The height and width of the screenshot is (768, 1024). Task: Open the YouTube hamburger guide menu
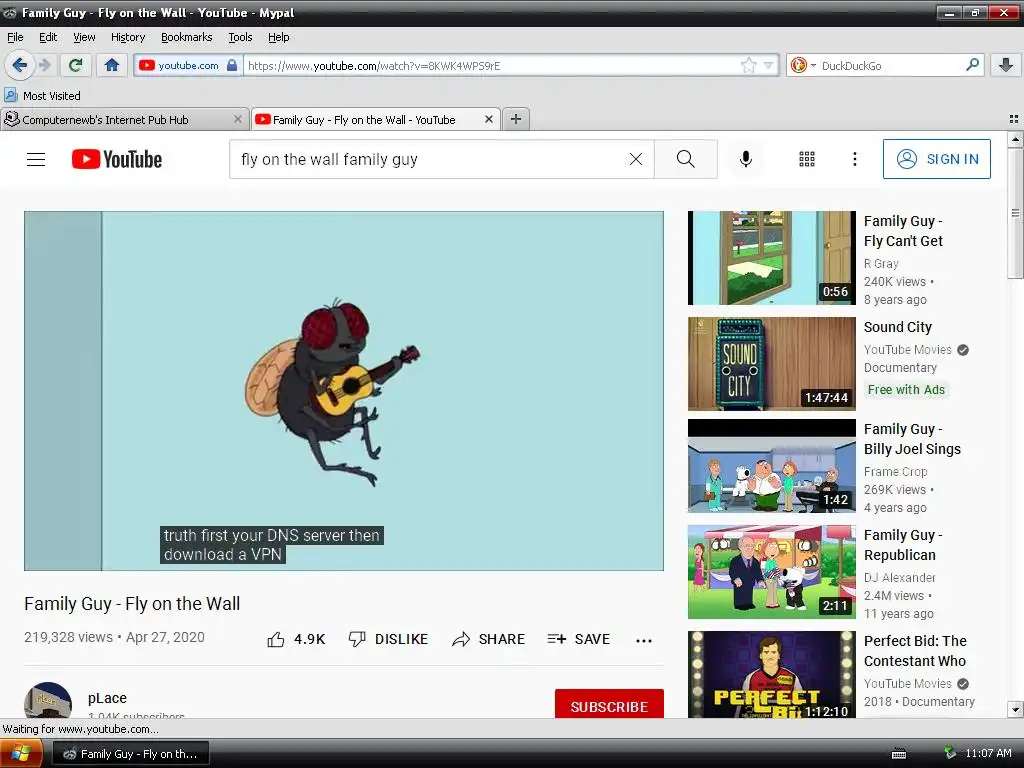(x=36, y=159)
